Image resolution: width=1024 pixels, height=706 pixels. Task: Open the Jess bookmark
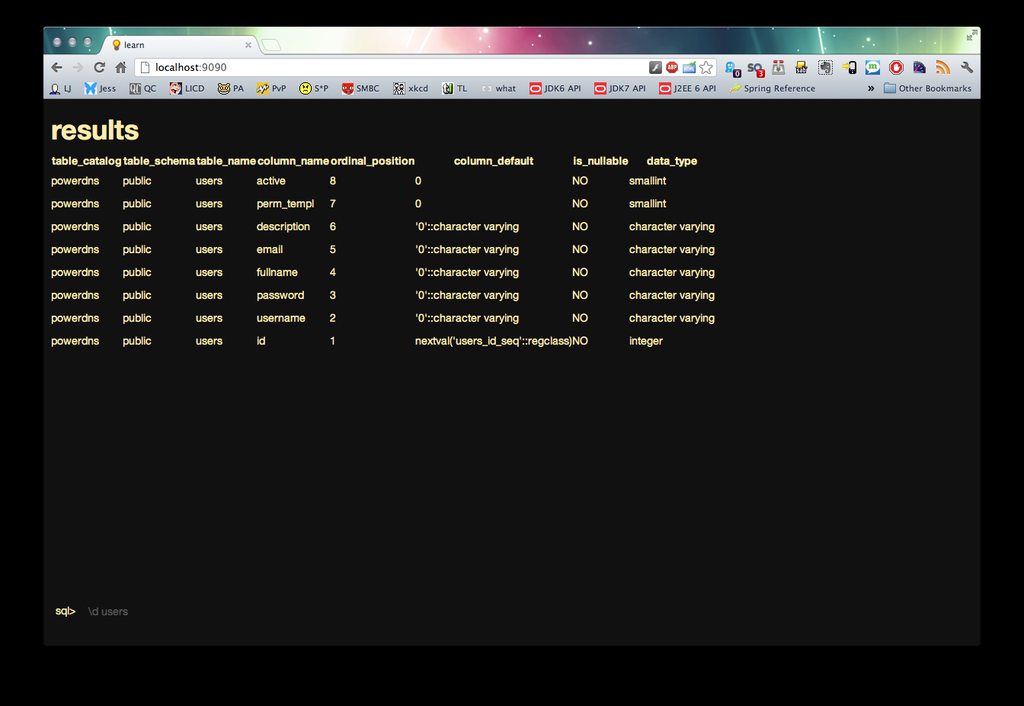point(100,88)
